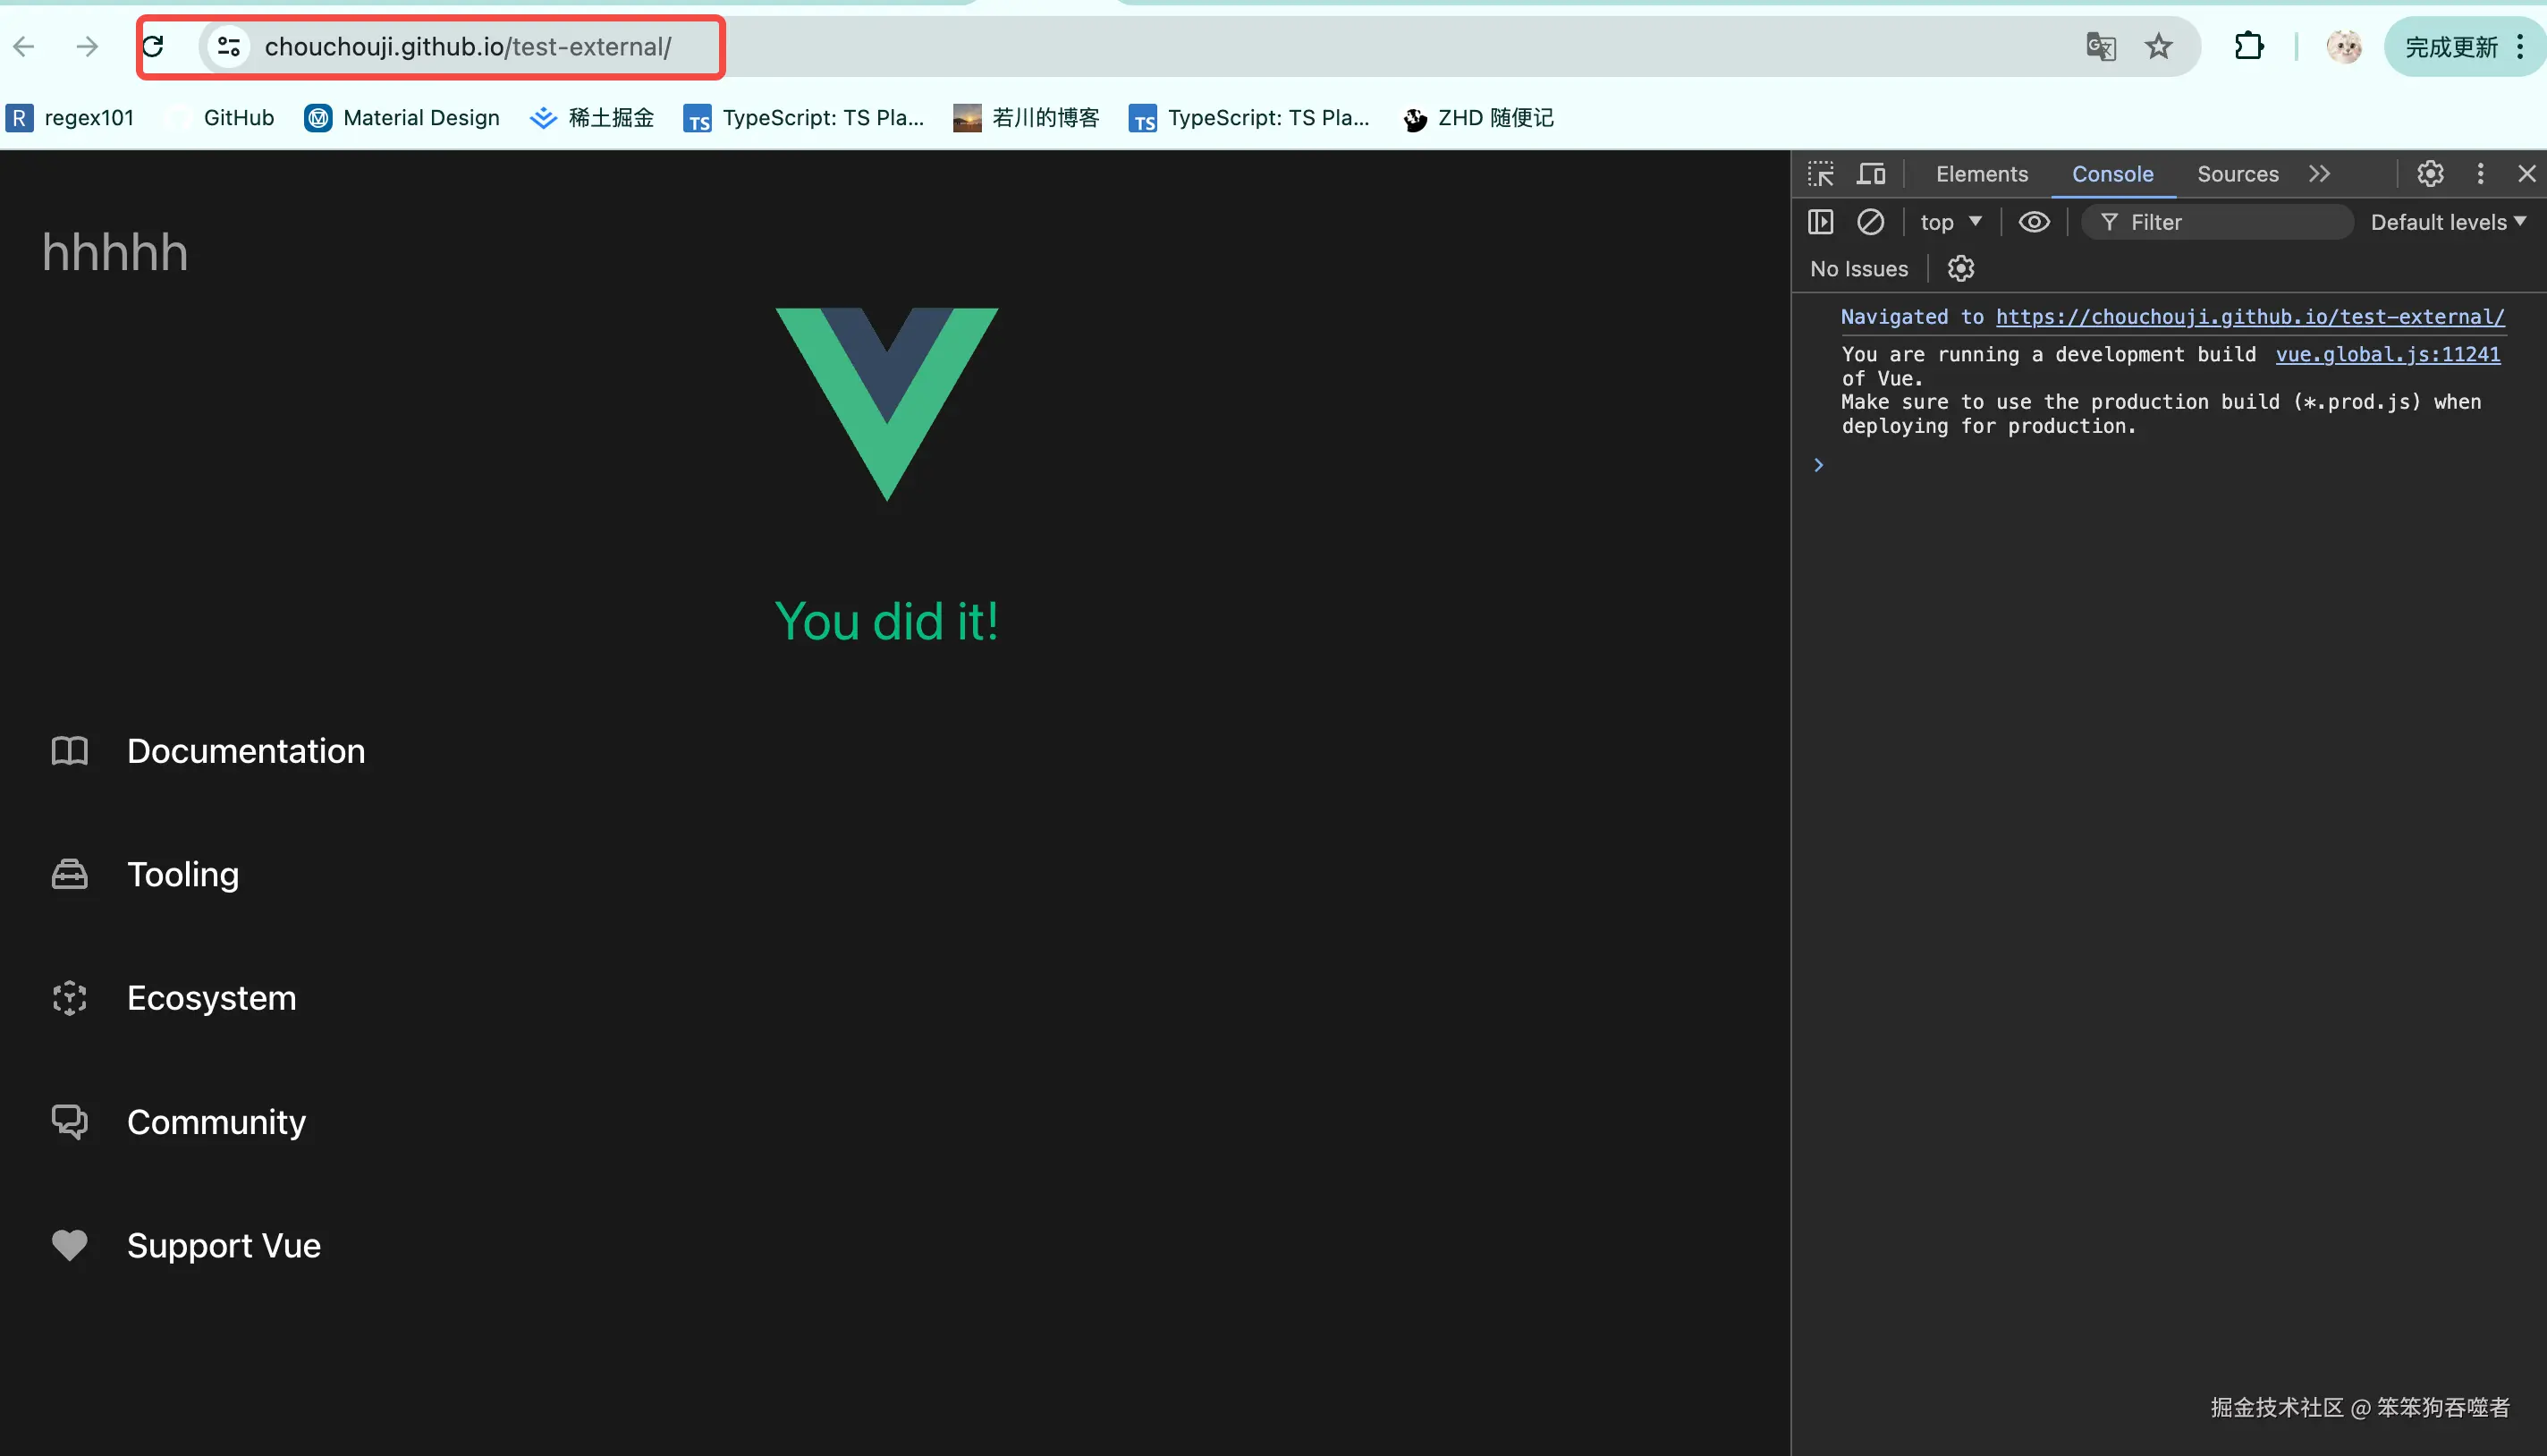
Task: Select the Console tab
Action: coord(2112,174)
